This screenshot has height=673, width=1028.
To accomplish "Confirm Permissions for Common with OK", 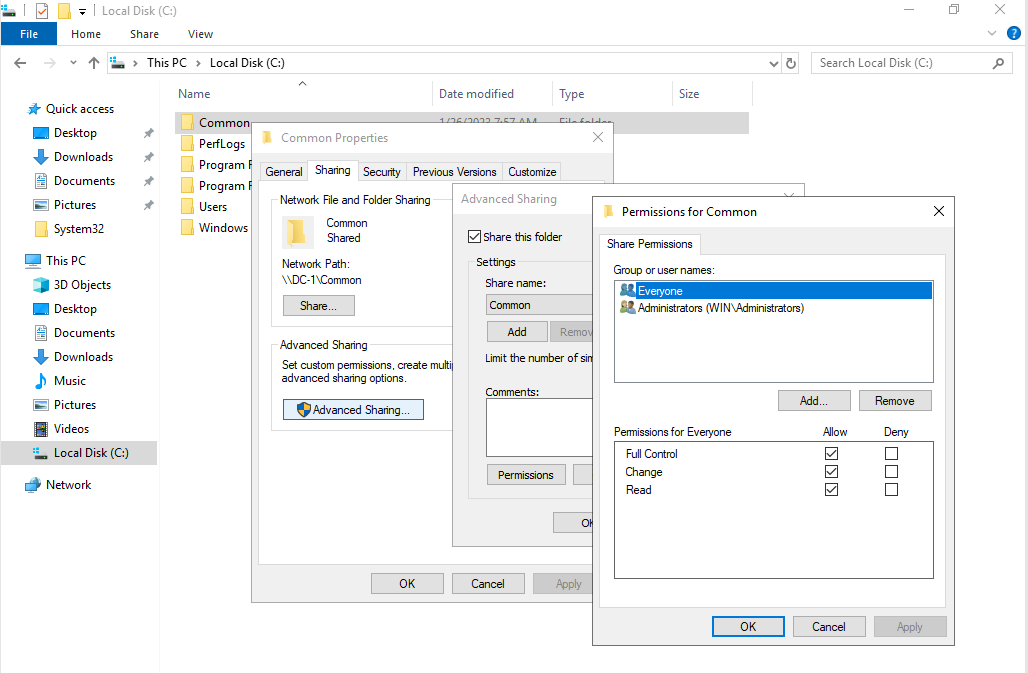I will tap(748, 626).
